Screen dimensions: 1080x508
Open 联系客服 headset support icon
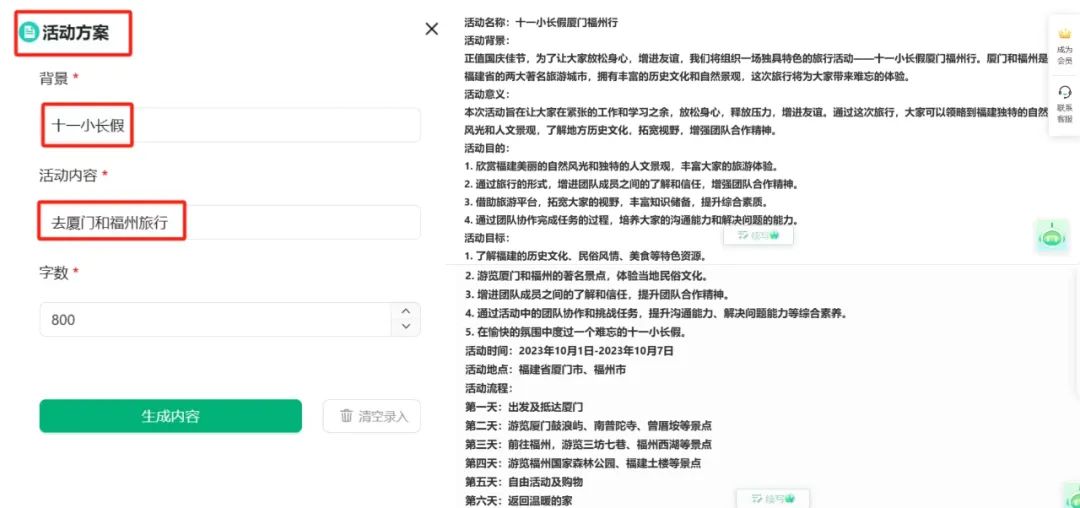1064,92
